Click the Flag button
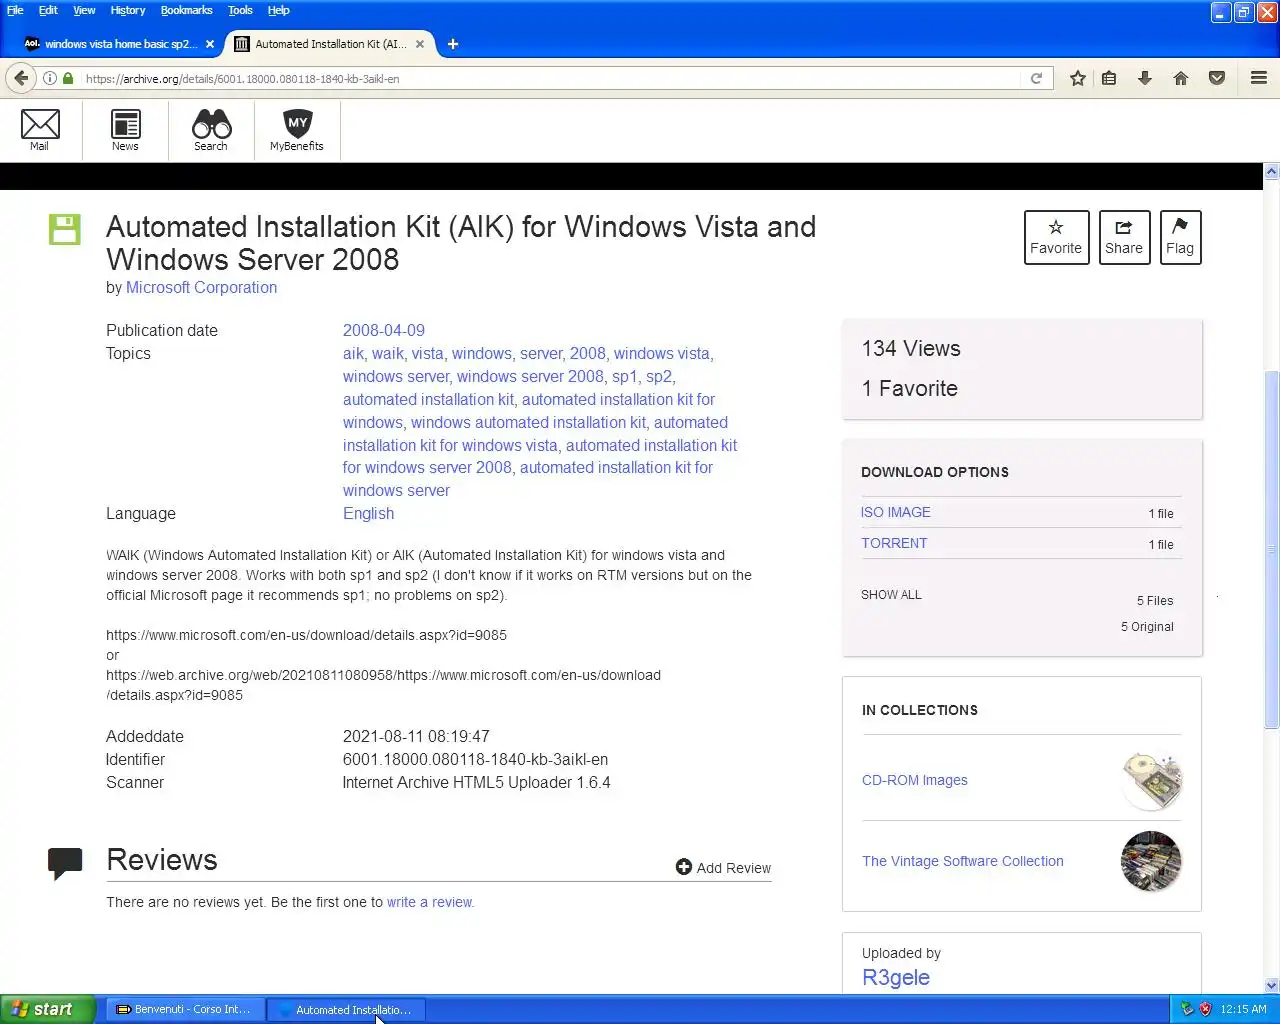Image resolution: width=1280 pixels, height=1024 pixels. pos(1180,237)
